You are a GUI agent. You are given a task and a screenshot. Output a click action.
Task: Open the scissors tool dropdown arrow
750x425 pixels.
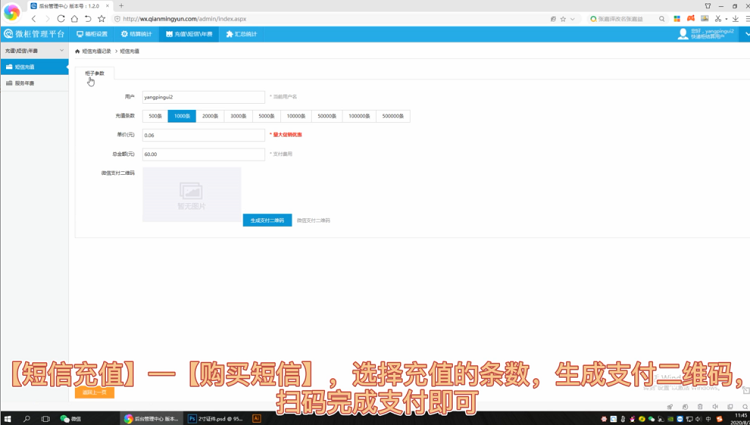(726, 19)
